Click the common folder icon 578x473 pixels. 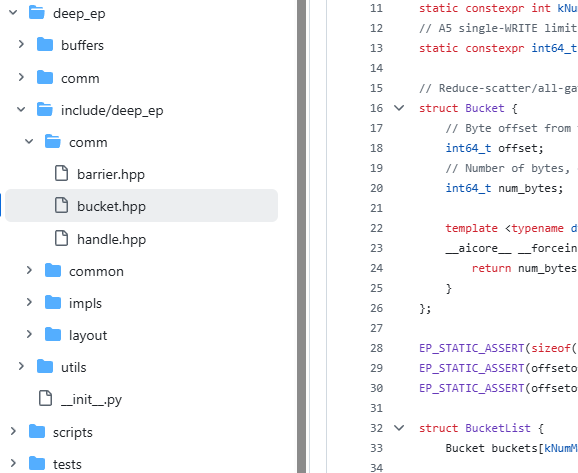53,270
